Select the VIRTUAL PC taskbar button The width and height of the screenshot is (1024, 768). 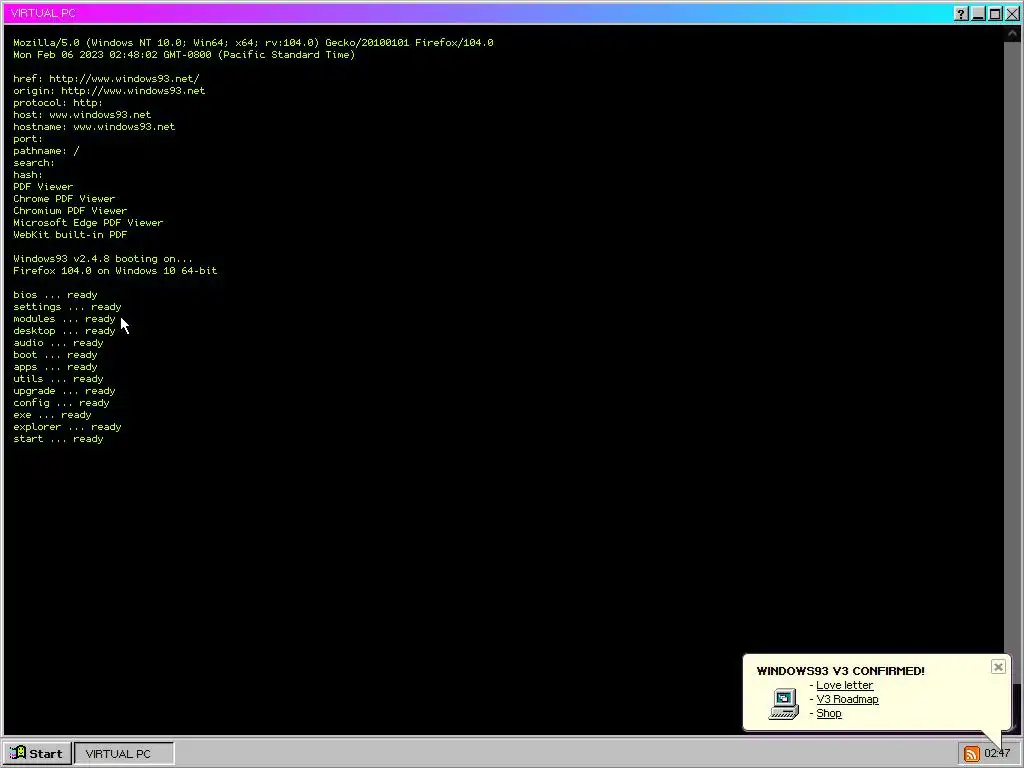point(124,754)
